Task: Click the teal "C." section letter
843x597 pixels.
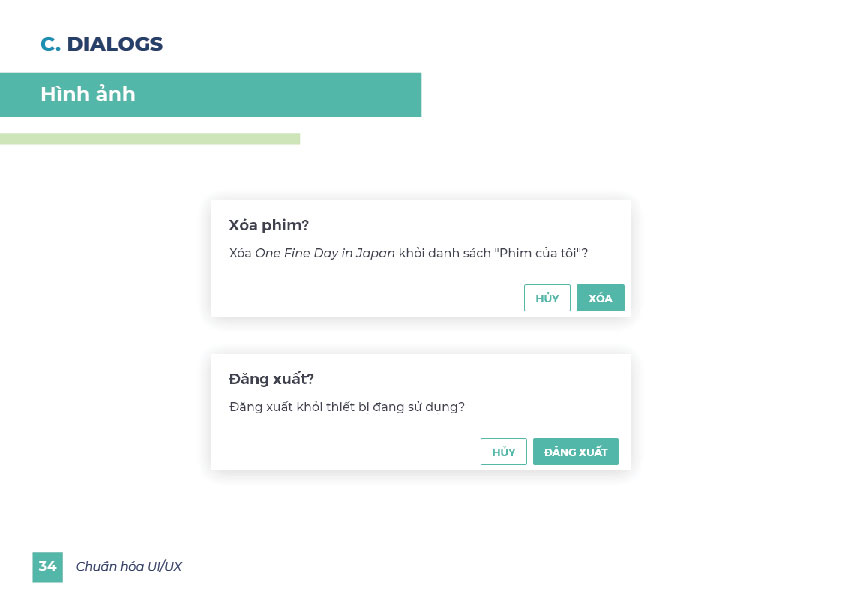Action: tap(50, 44)
